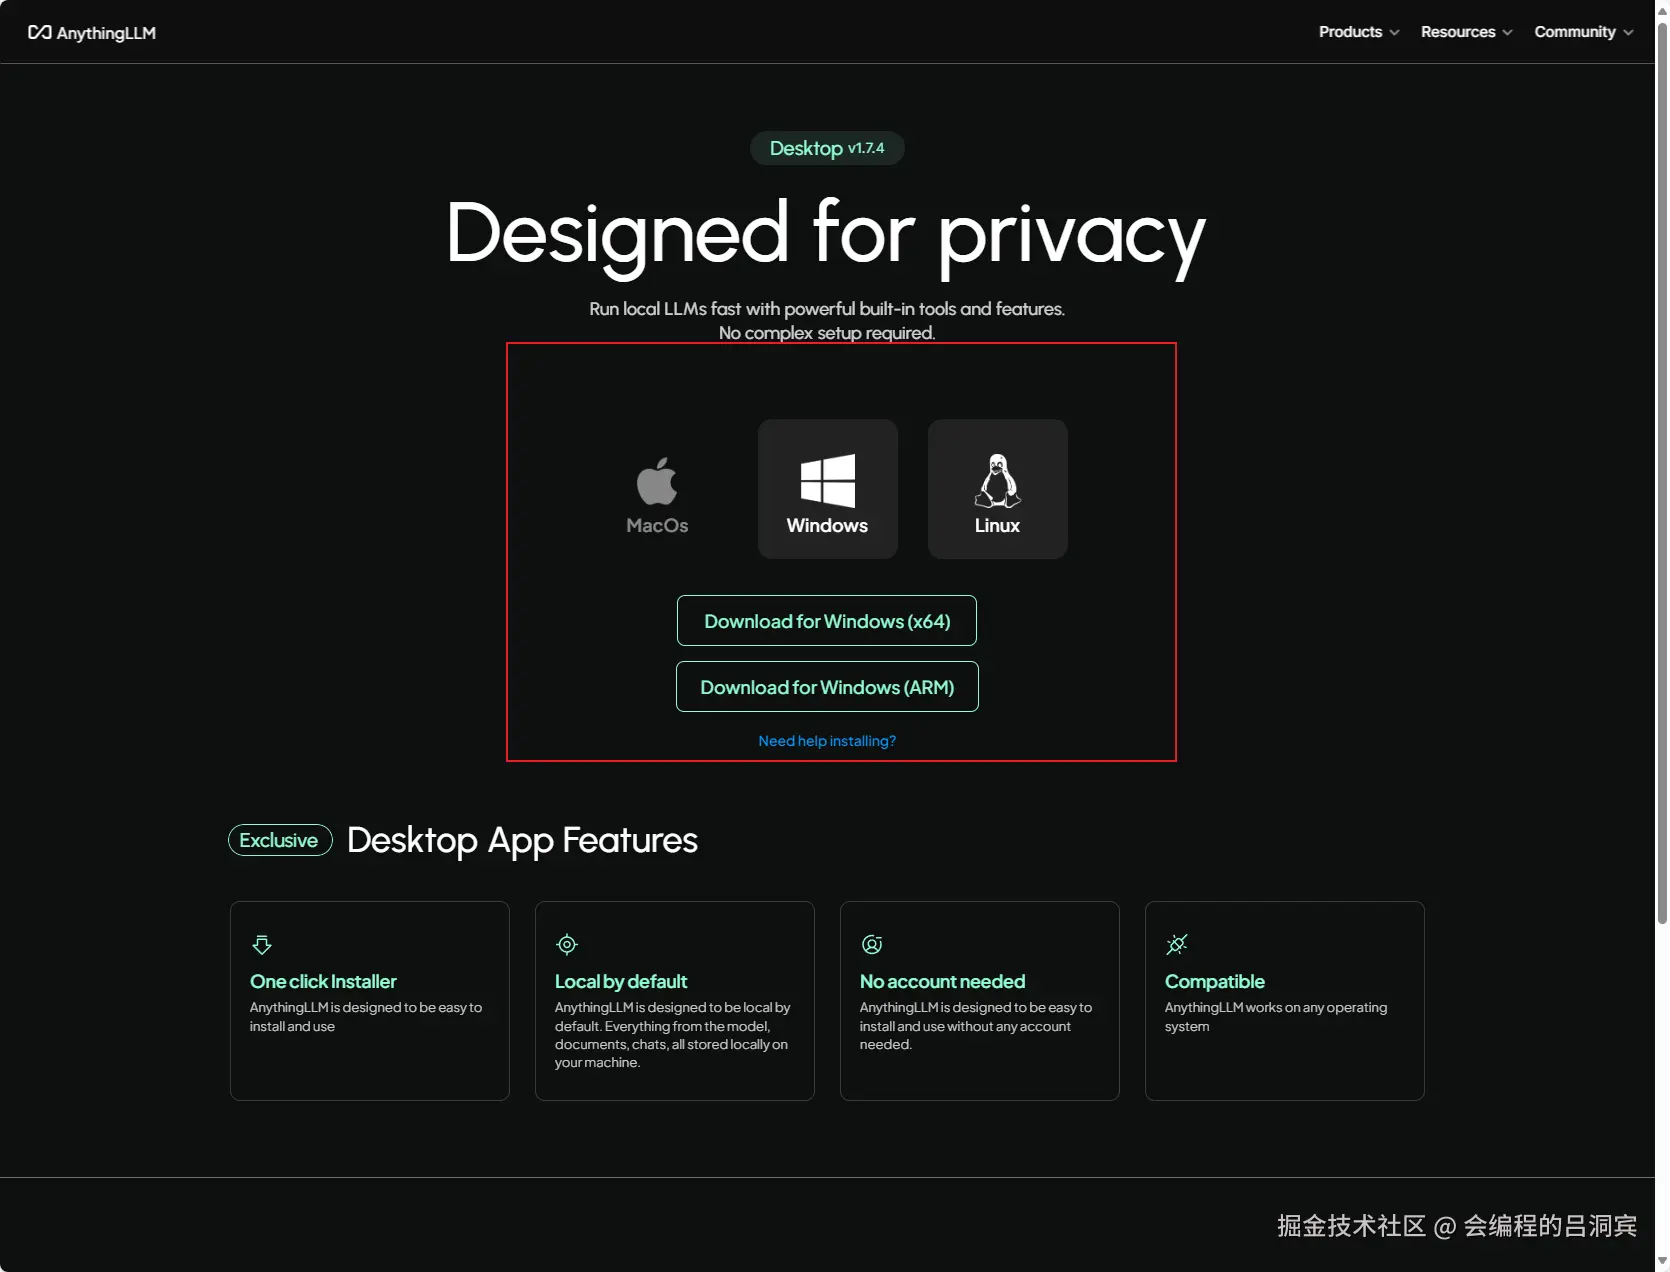Click the scrollbar down arrow
Viewport: 1670px width, 1272px height.
(x=1662, y=1262)
